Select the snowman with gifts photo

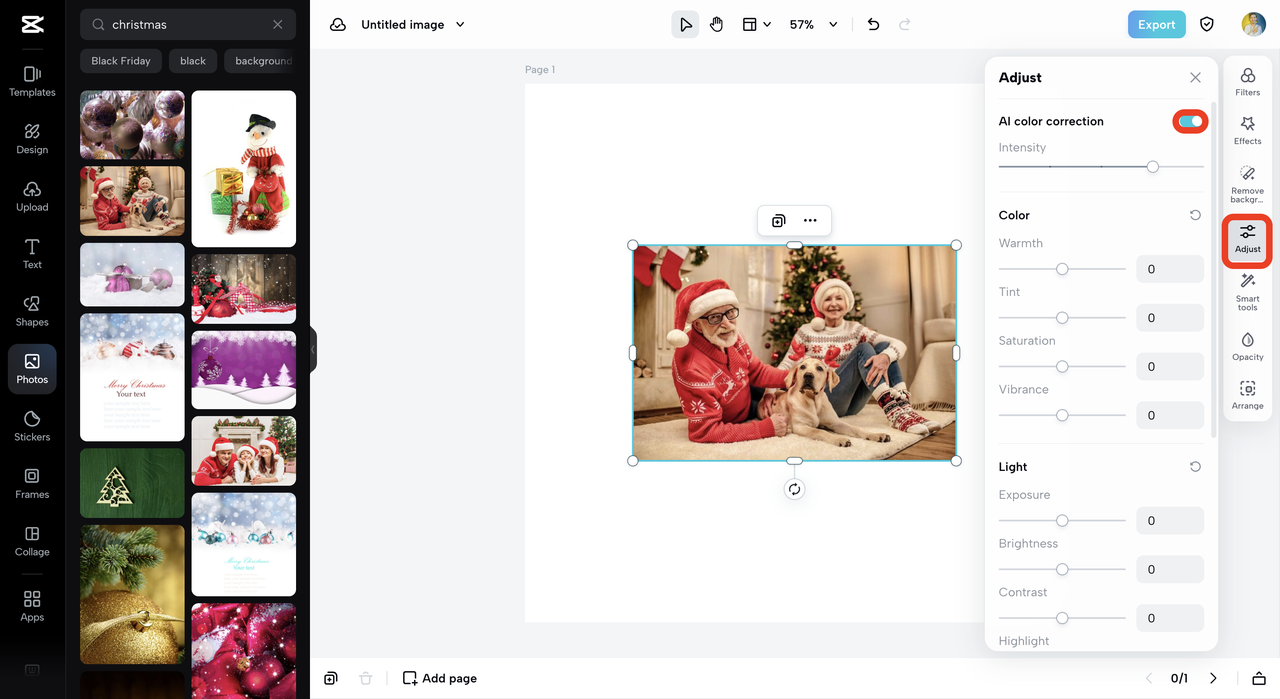244,169
